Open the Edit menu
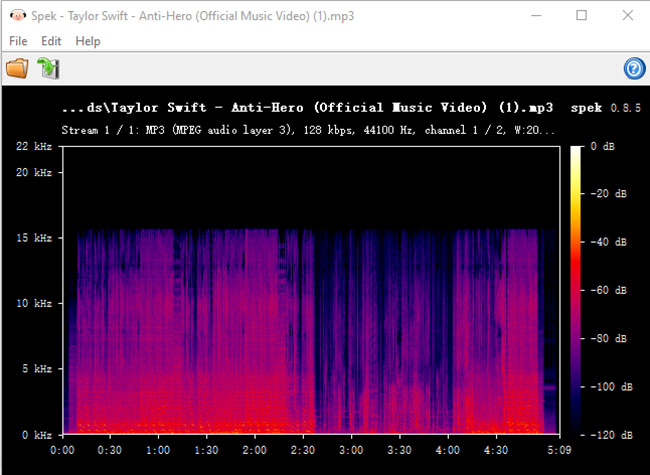Image resolution: width=650 pixels, height=475 pixels. (x=51, y=41)
